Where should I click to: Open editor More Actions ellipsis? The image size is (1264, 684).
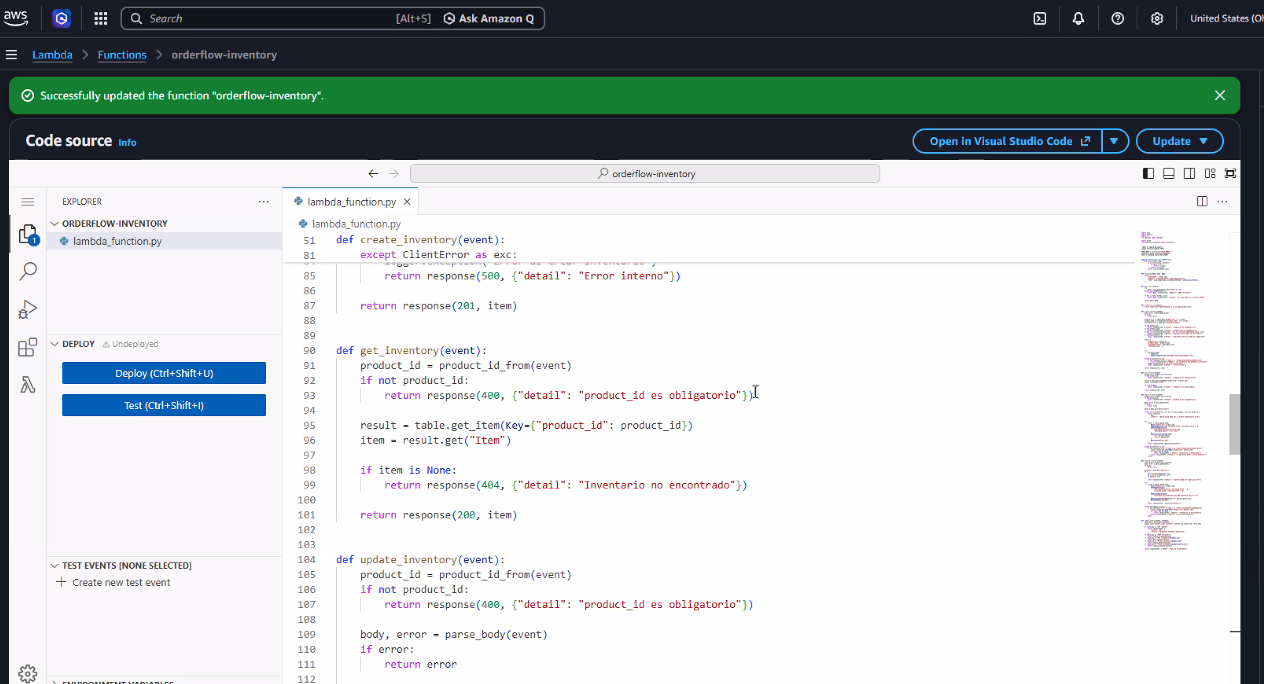1223,201
